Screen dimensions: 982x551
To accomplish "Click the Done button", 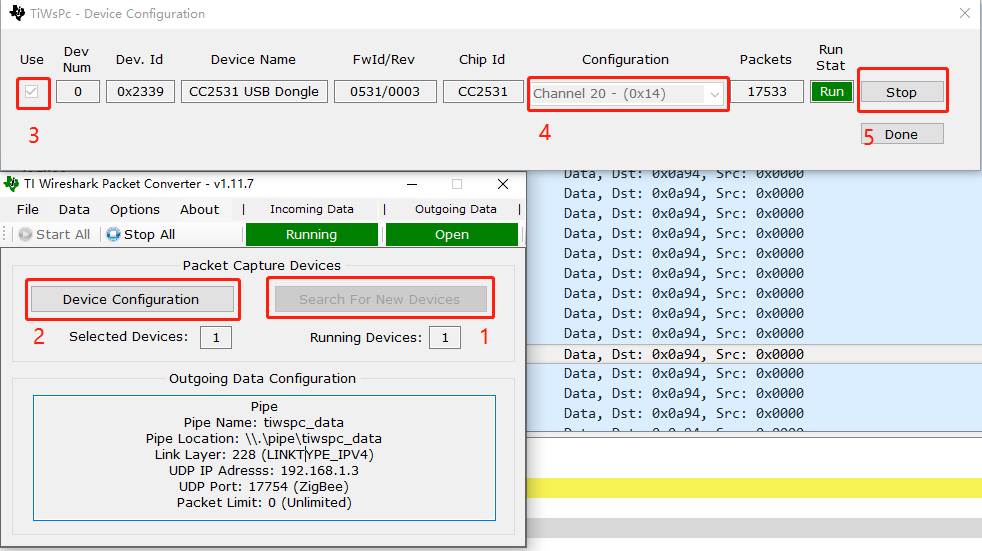I will [902, 134].
